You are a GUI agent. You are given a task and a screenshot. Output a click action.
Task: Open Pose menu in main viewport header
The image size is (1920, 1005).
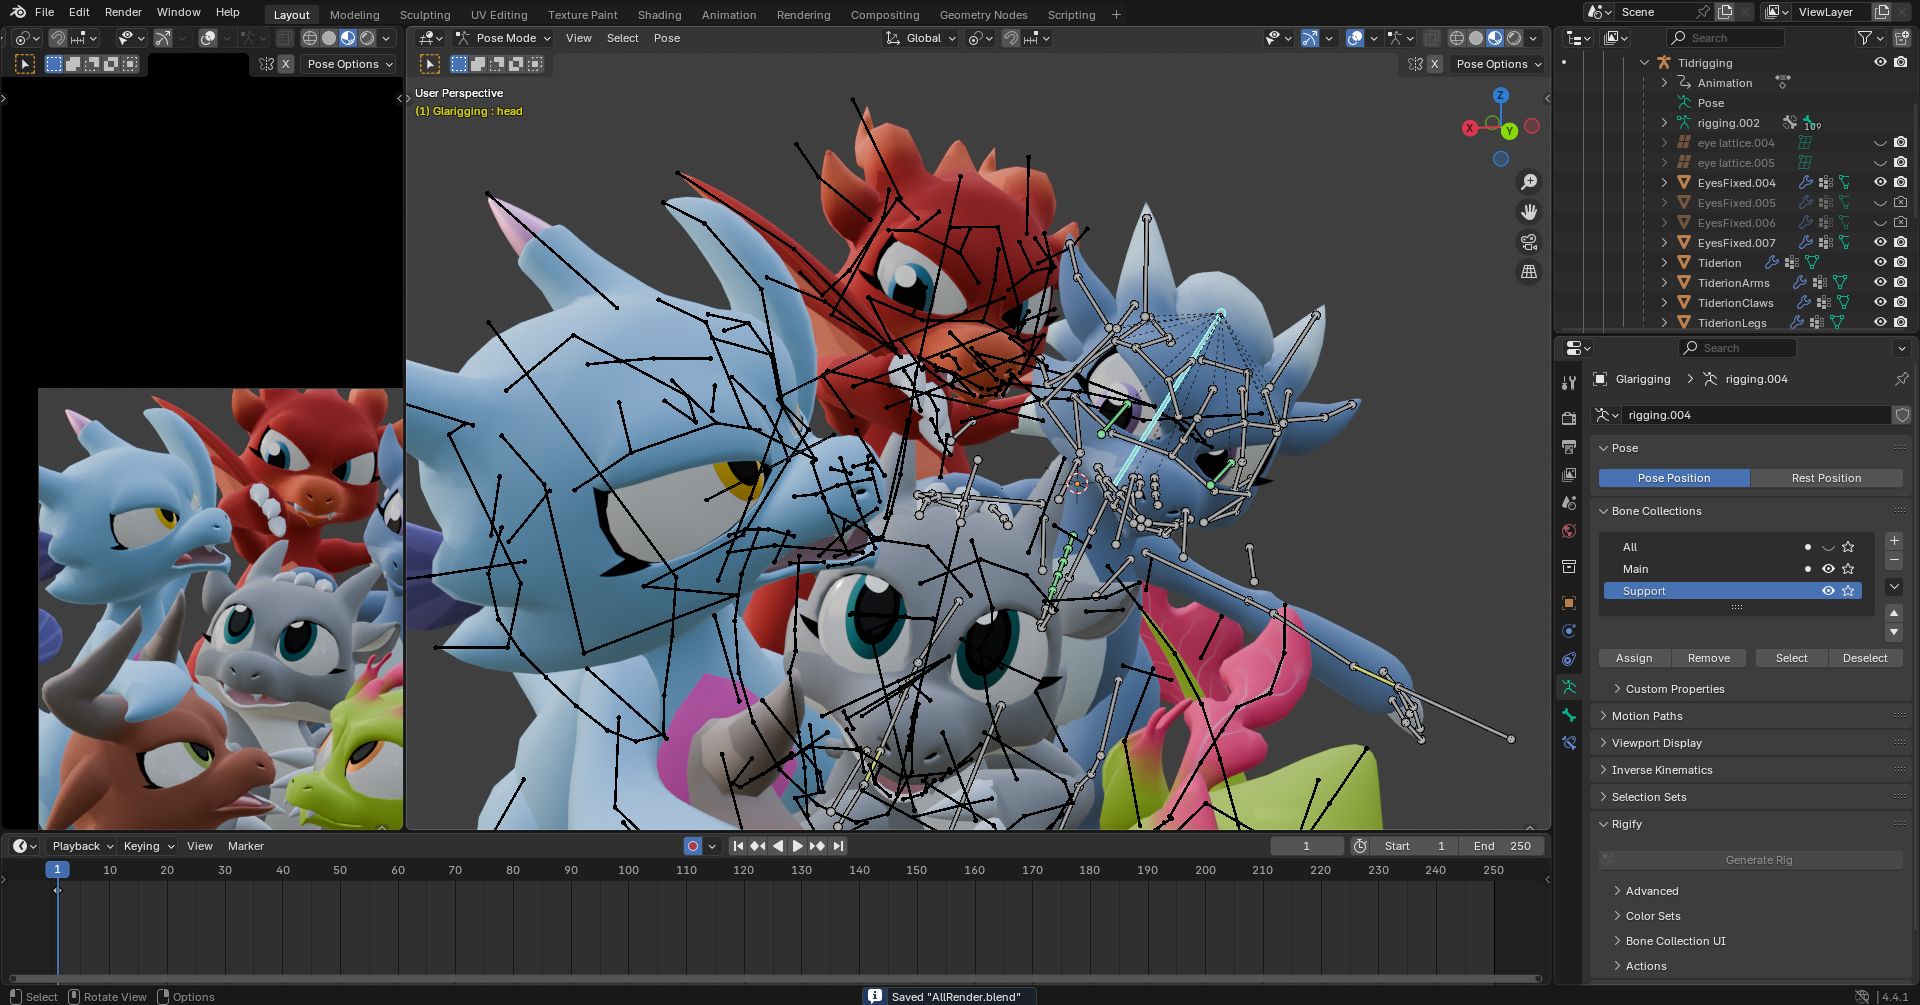(x=667, y=38)
